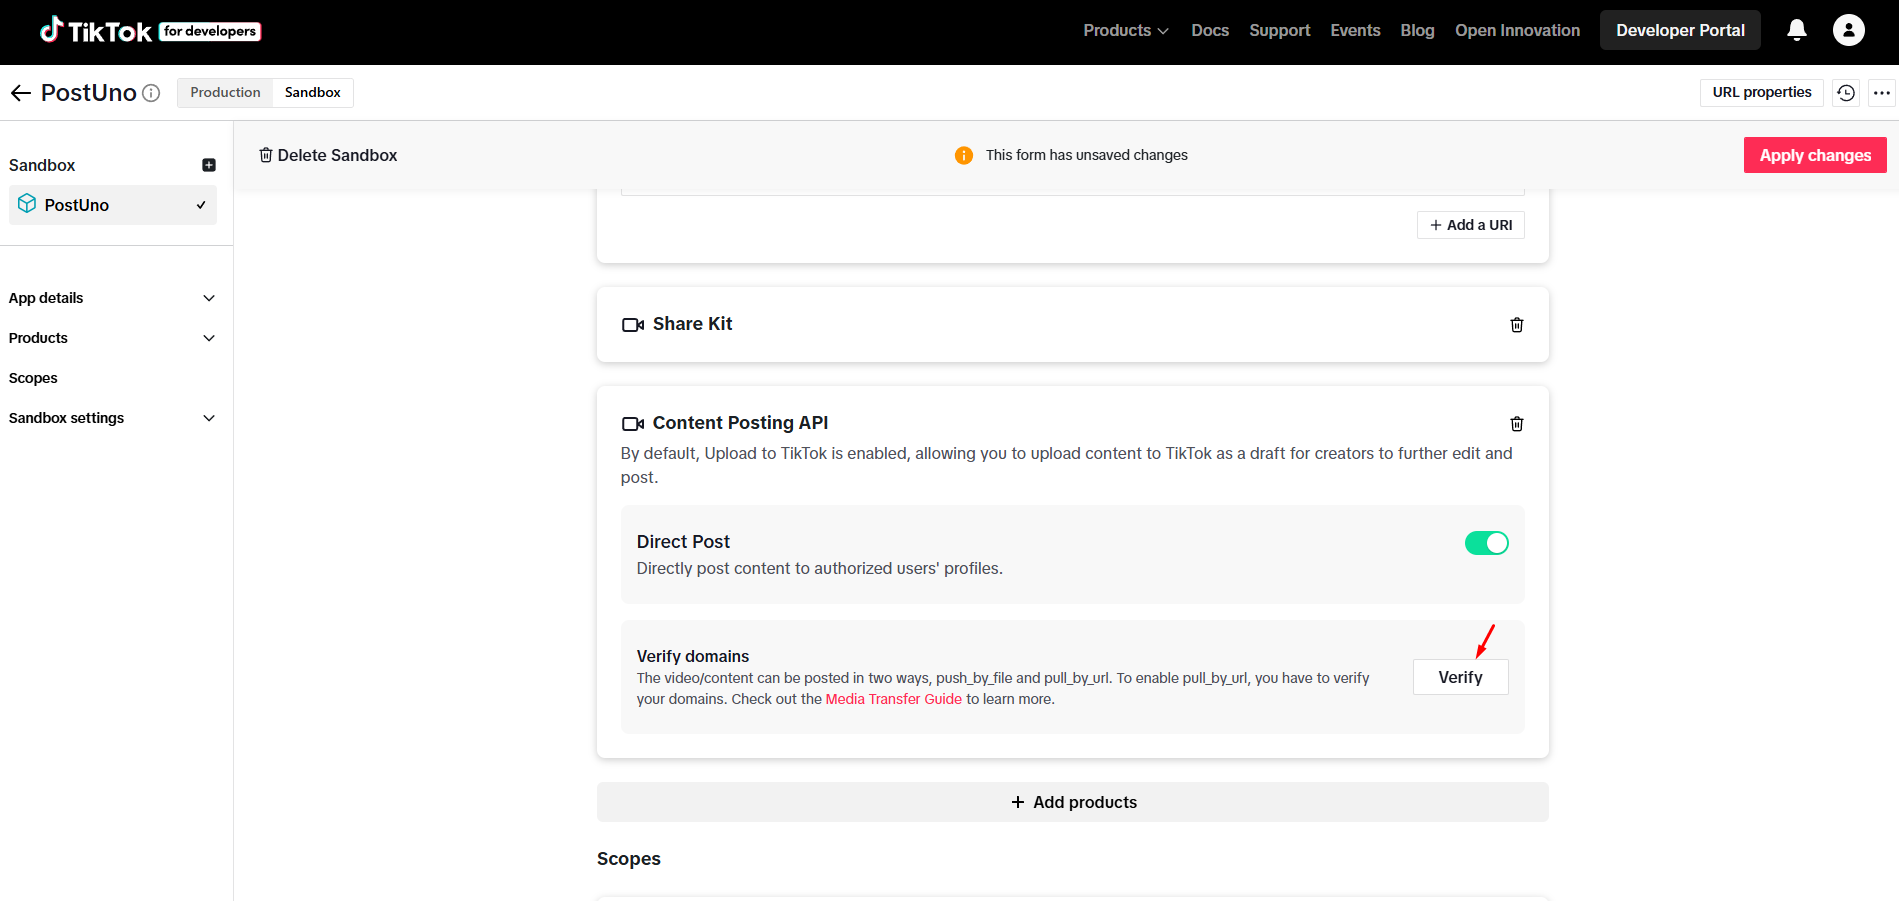Image resolution: width=1899 pixels, height=901 pixels.
Task: Click the Verify domains button
Action: coord(1460,677)
